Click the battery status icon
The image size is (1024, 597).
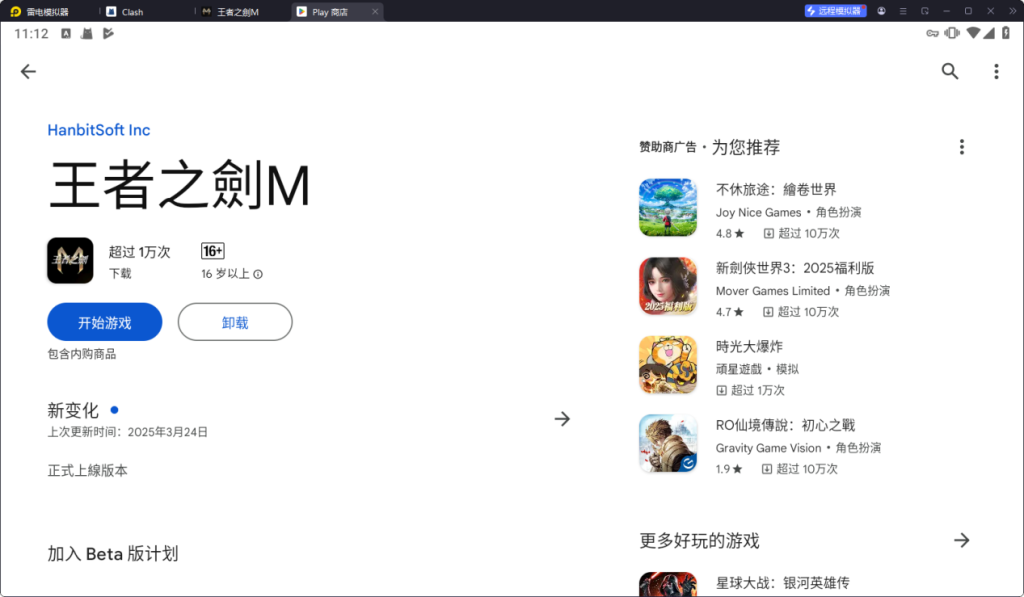[x=1006, y=33]
